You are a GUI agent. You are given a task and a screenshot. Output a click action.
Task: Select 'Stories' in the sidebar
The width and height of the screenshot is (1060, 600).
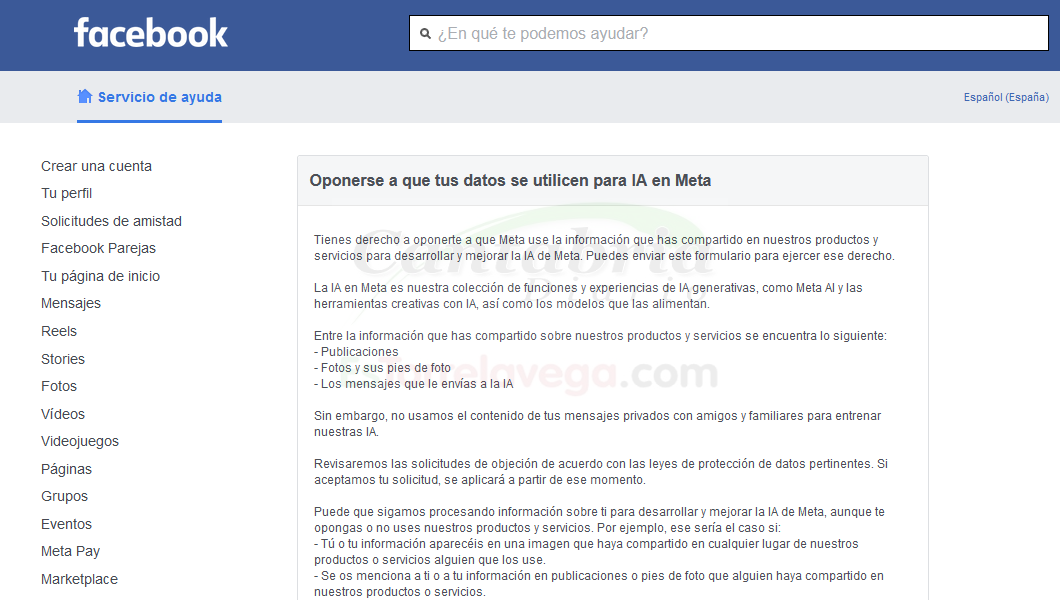(63, 359)
